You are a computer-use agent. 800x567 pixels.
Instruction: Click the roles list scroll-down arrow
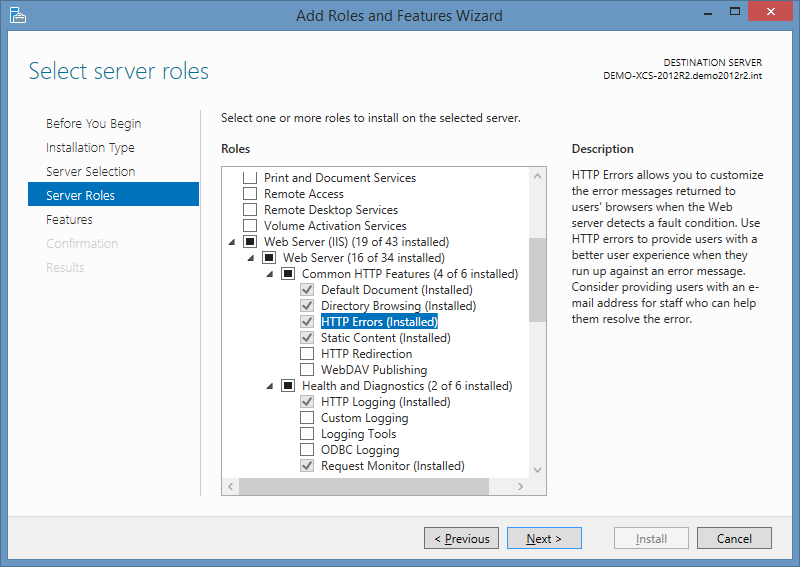click(537, 470)
